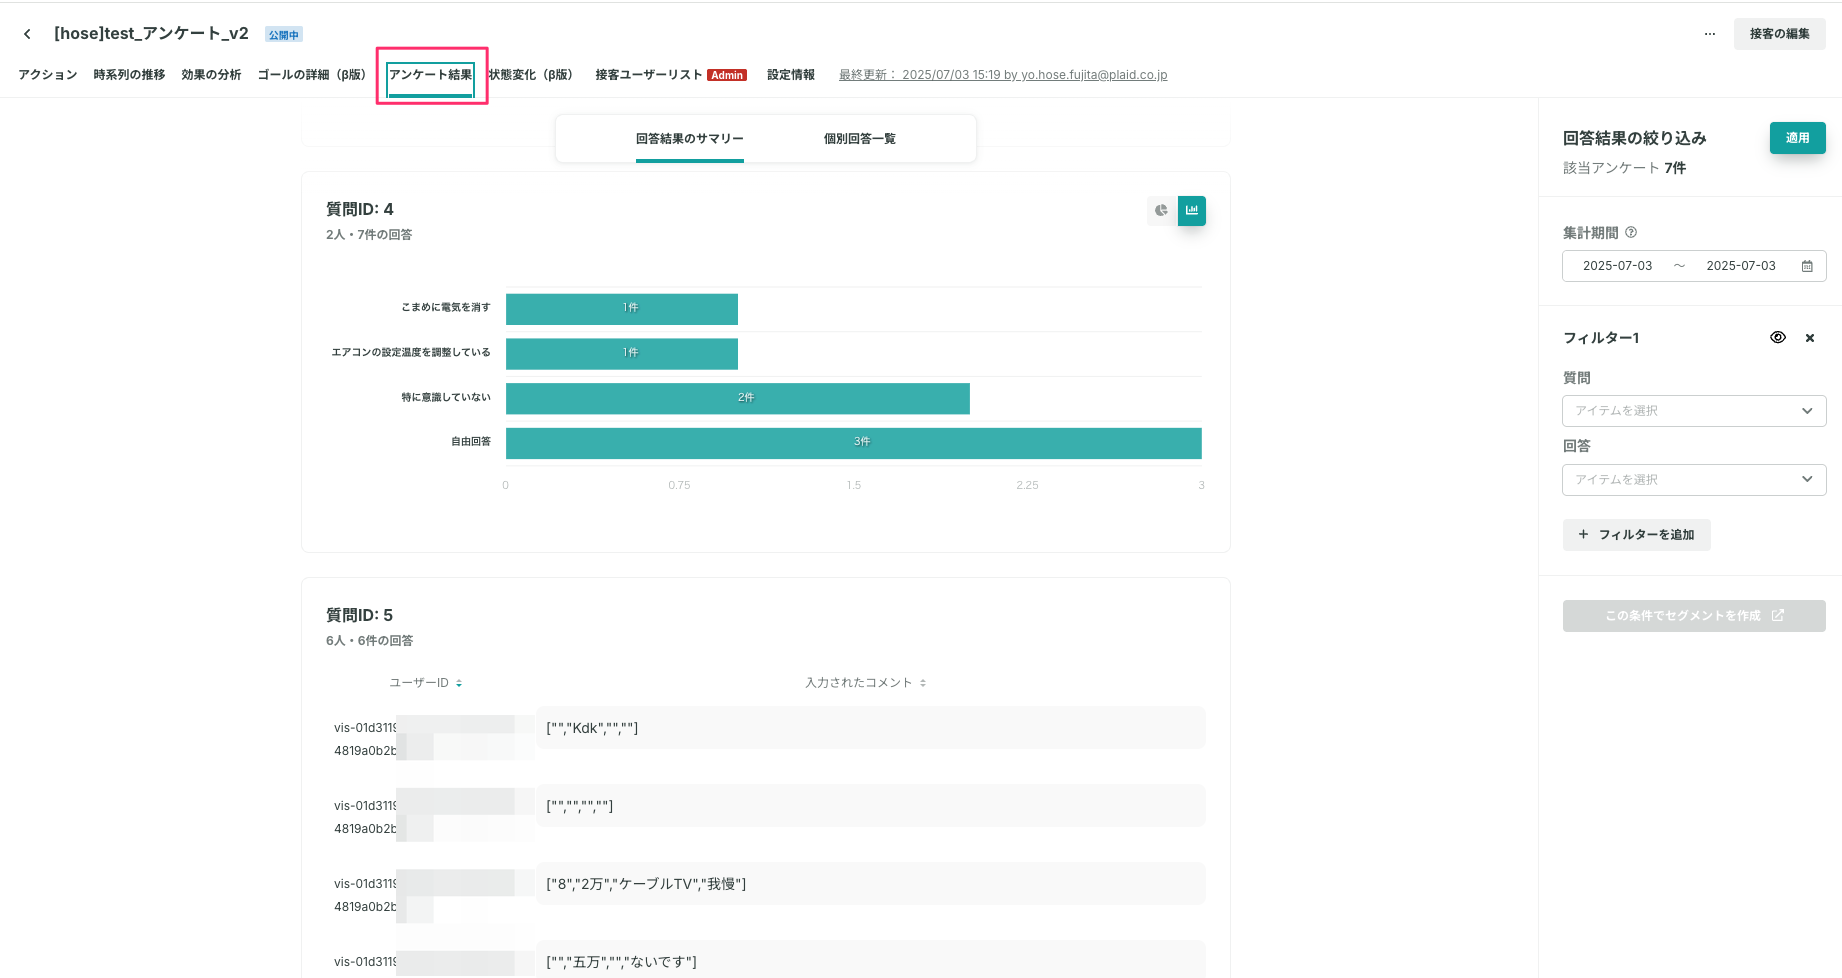The height and width of the screenshot is (978, 1842).
Task: Open the ゴールの詳細（β版） tab
Action: click(x=311, y=75)
